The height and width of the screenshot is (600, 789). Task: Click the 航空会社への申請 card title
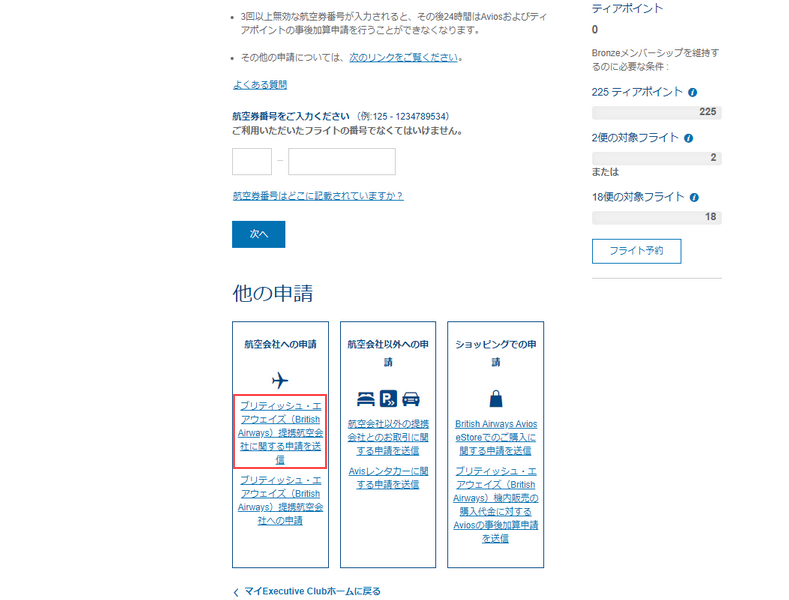click(x=280, y=344)
